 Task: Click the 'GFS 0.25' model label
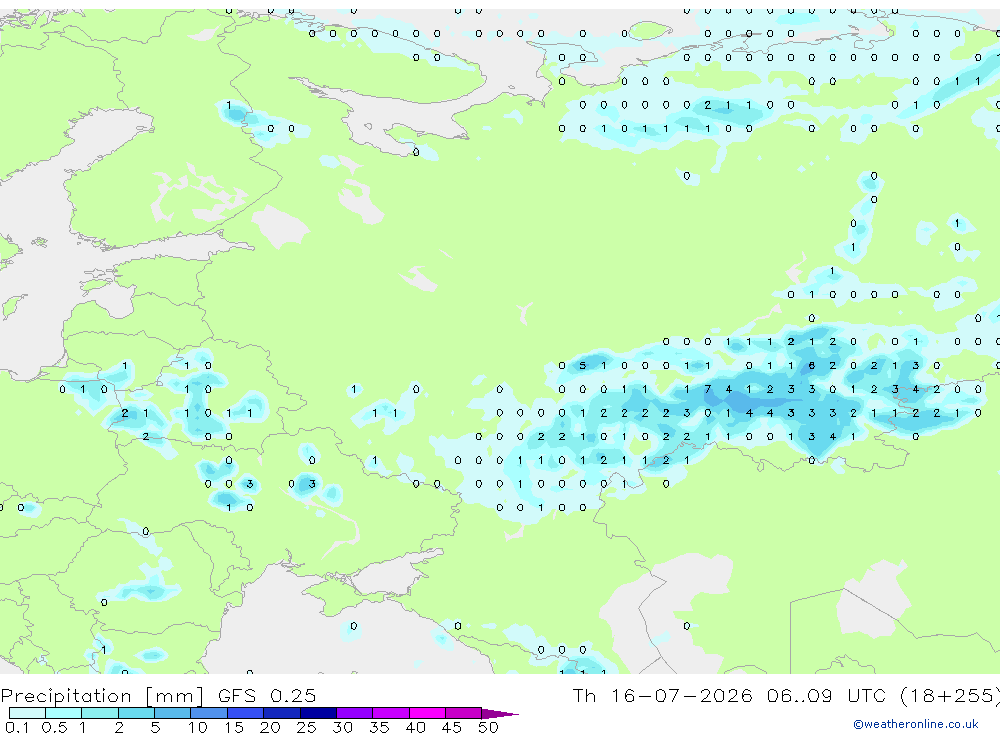click(x=267, y=695)
